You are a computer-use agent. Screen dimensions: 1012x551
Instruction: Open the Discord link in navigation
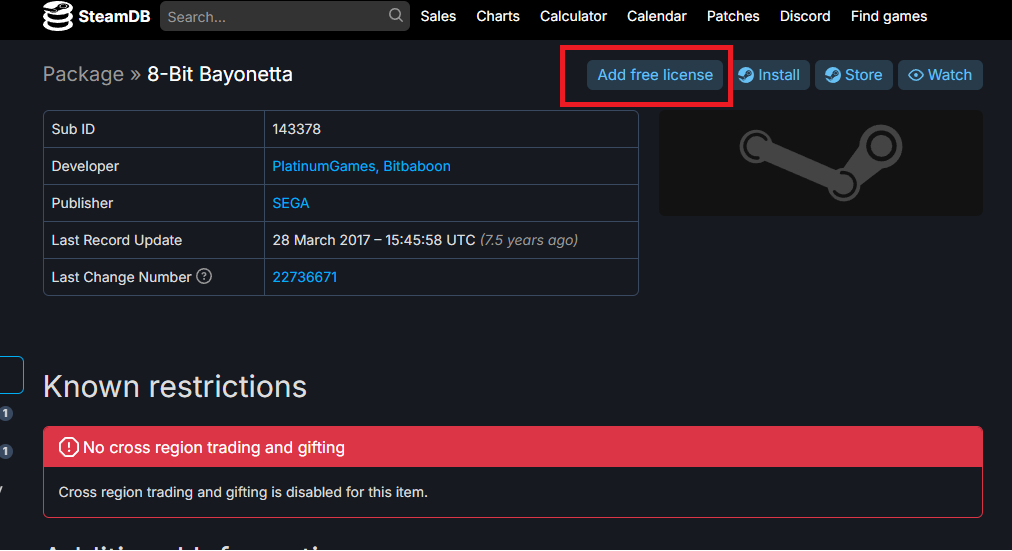point(805,16)
